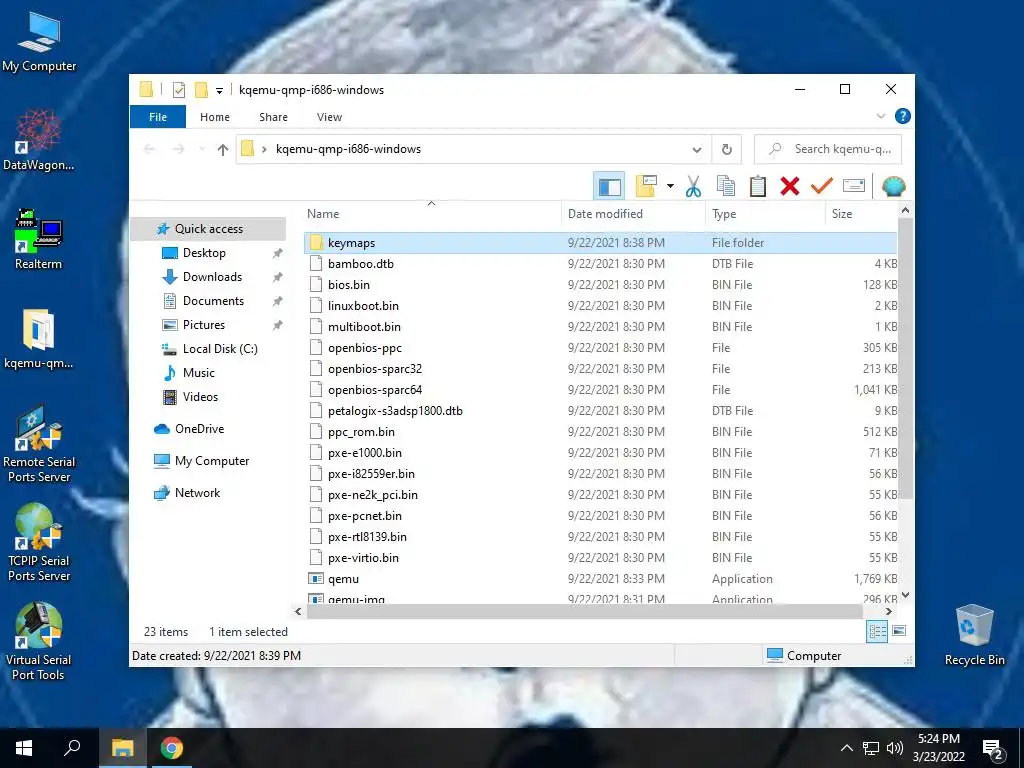
Task: Click the horizontal scrollbar right arrow
Action: tap(889, 612)
